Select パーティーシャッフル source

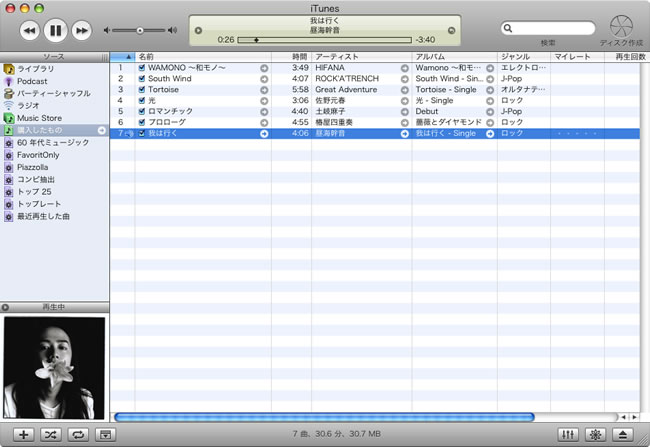pyautogui.click(x=53, y=93)
